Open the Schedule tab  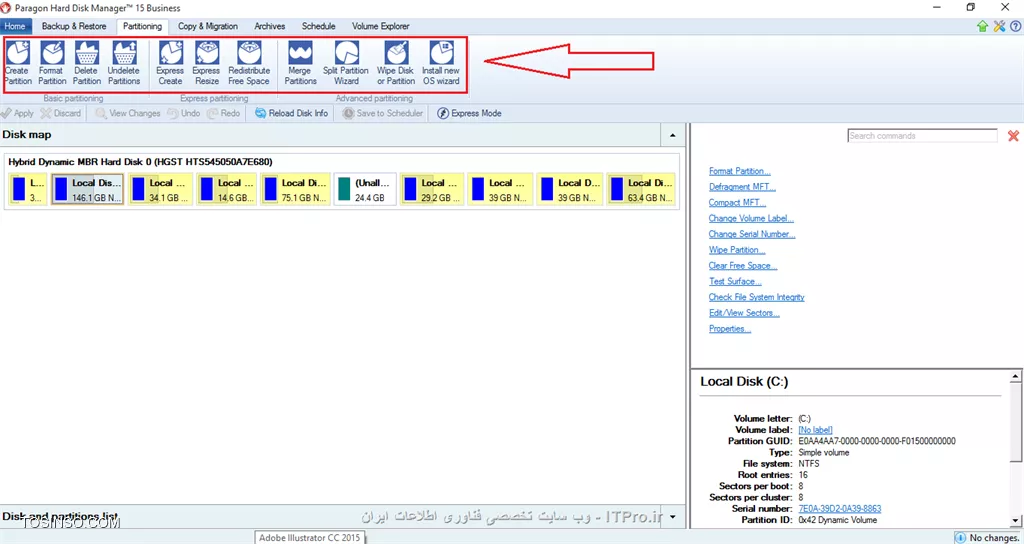click(x=319, y=26)
